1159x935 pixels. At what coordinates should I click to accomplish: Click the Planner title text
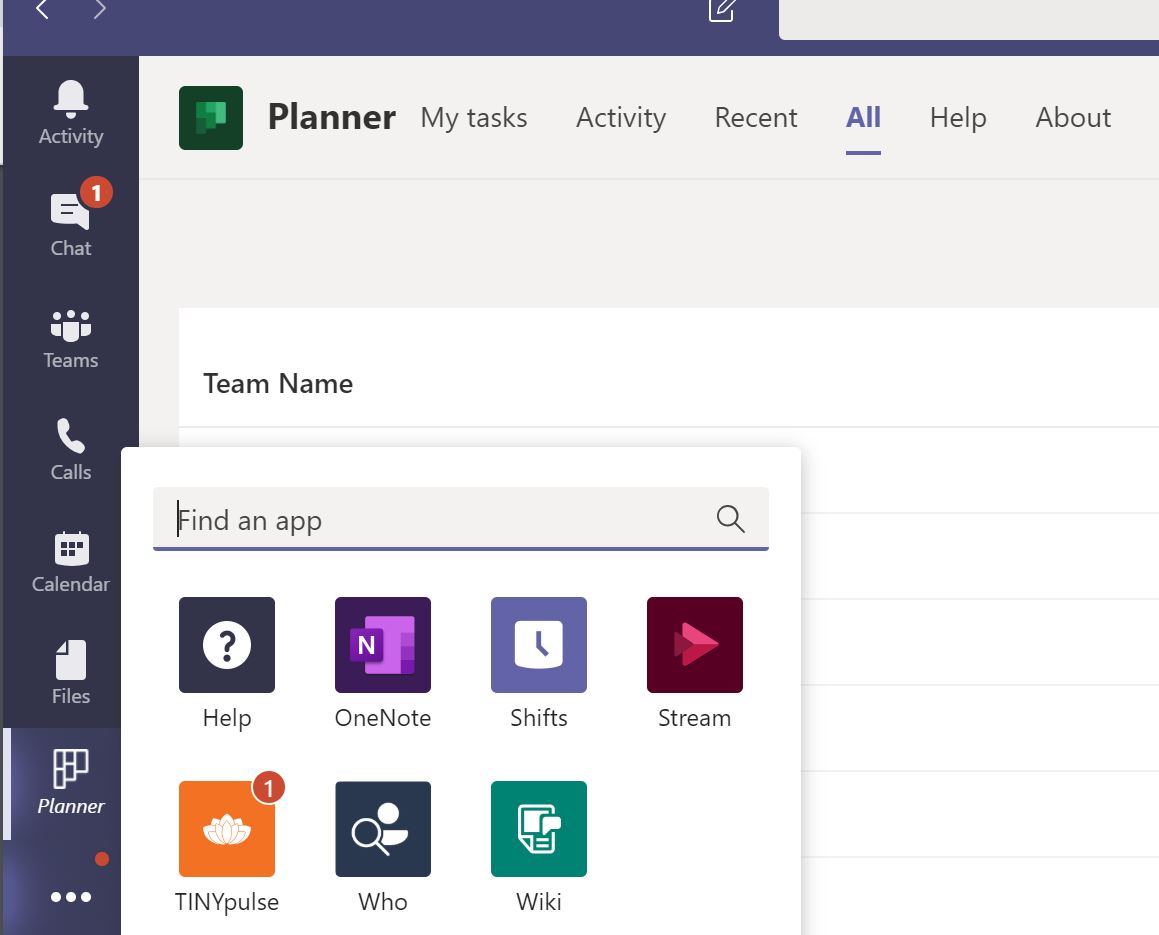pos(331,117)
